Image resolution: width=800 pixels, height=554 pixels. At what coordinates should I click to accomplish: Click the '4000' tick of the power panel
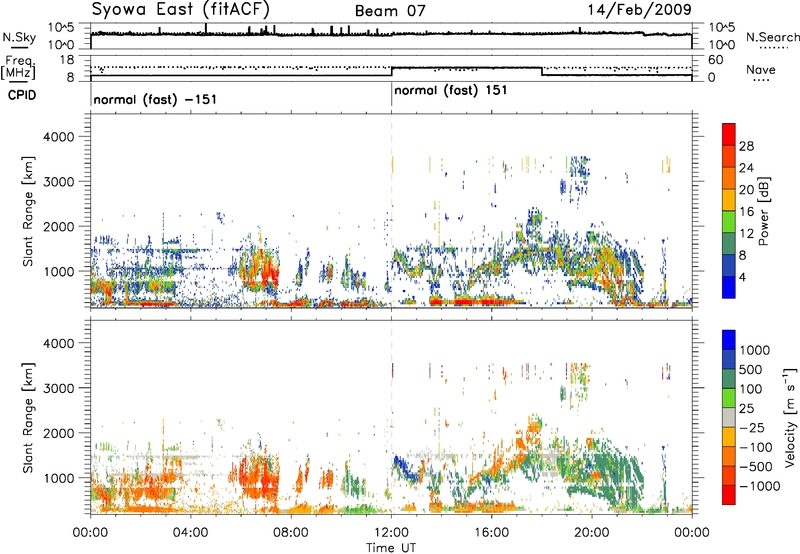59,137
